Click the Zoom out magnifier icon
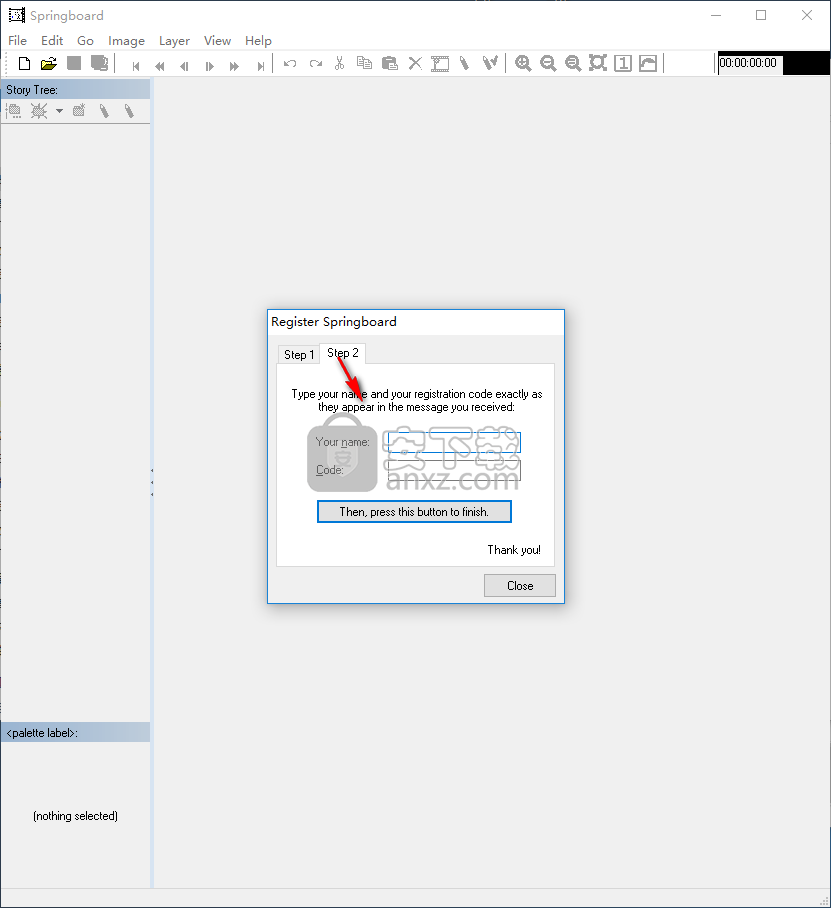The image size is (831, 908). coord(548,64)
